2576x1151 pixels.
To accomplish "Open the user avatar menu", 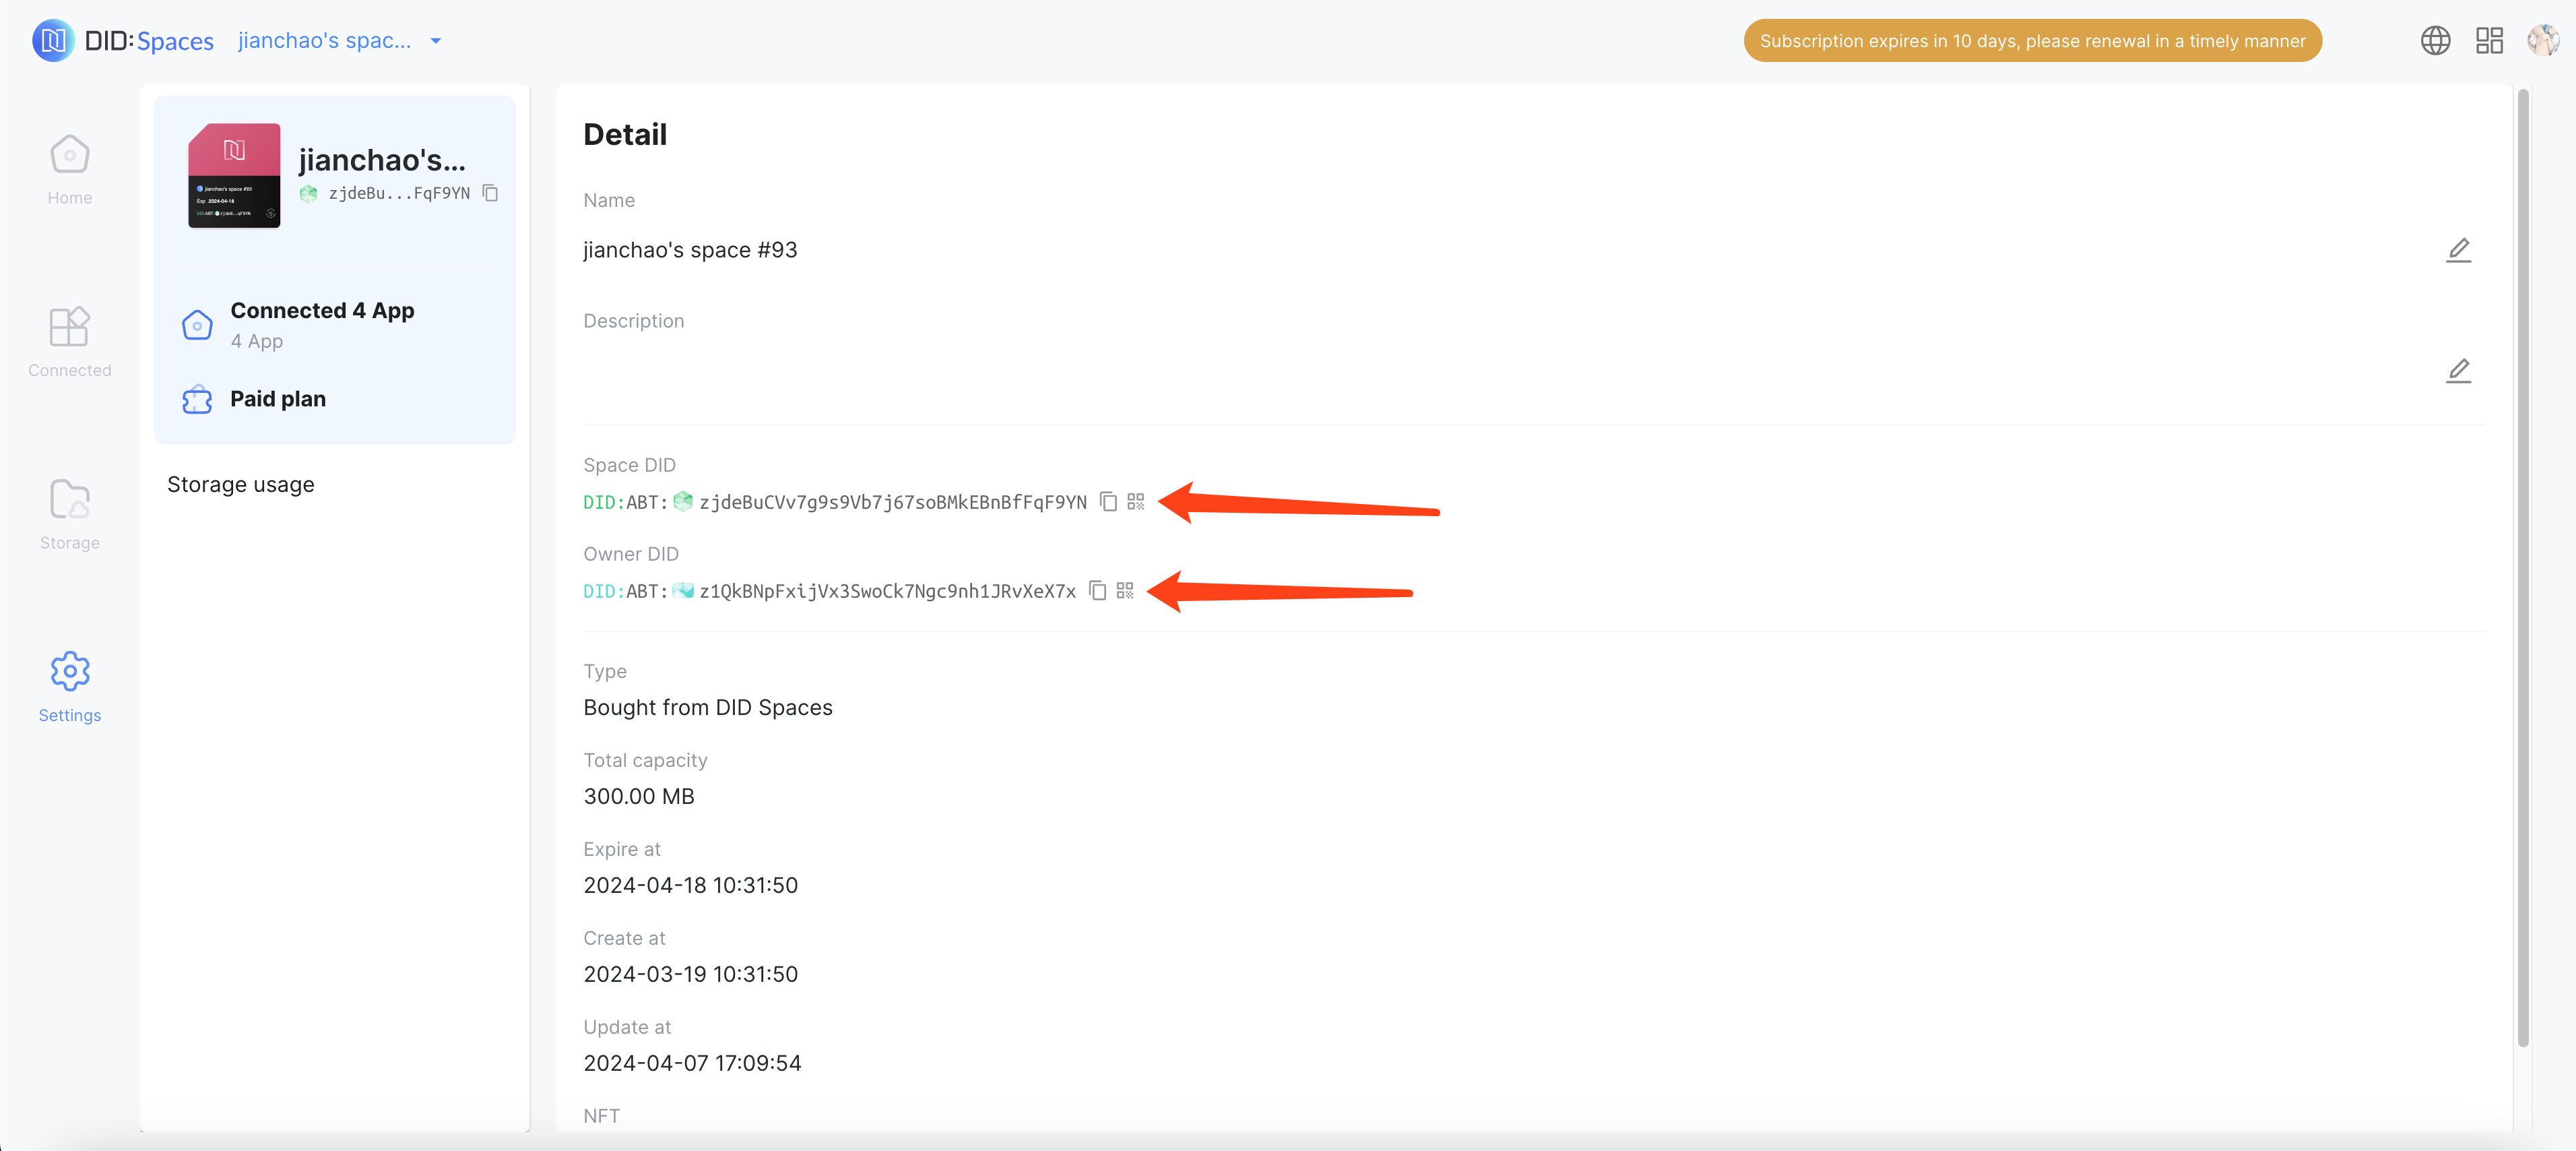I will coord(2542,40).
